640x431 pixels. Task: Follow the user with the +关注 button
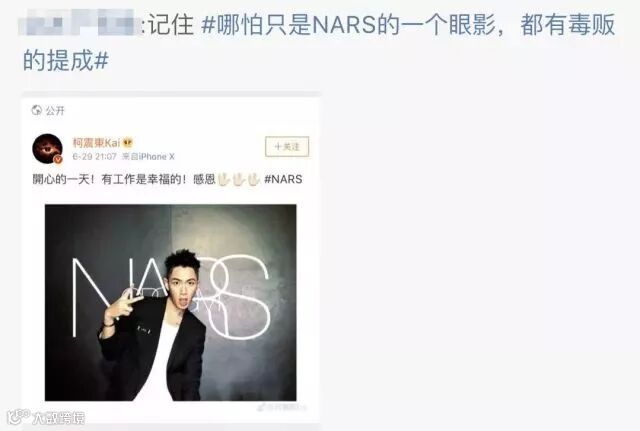[x=287, y=147]
